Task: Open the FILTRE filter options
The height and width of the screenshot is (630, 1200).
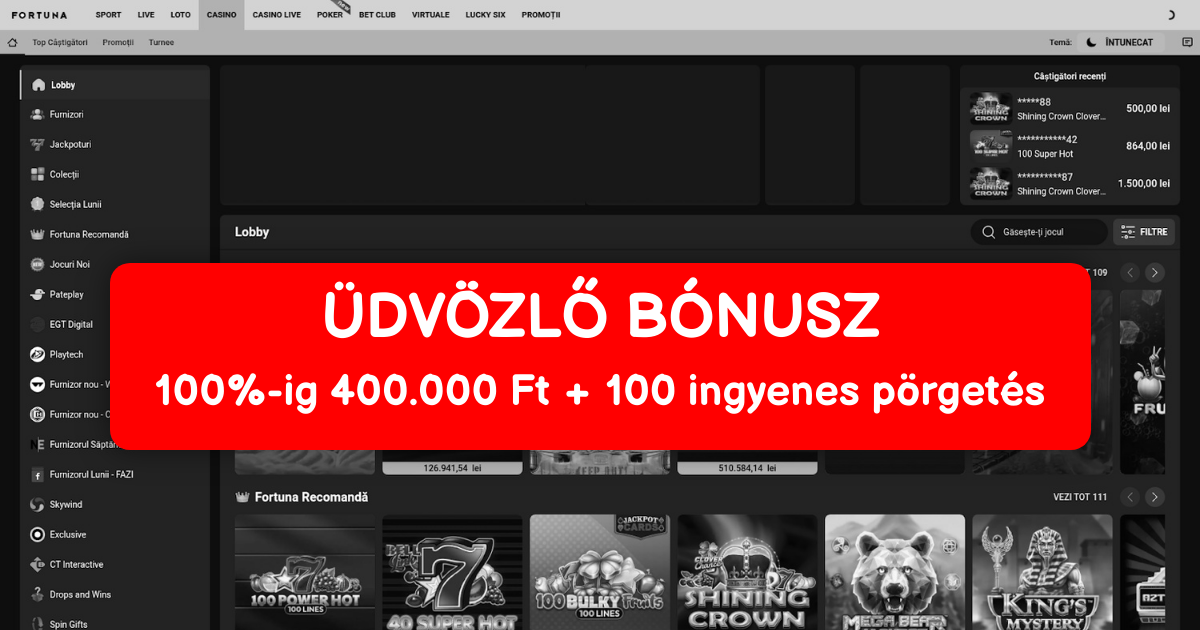Action: pos(1144,232)
